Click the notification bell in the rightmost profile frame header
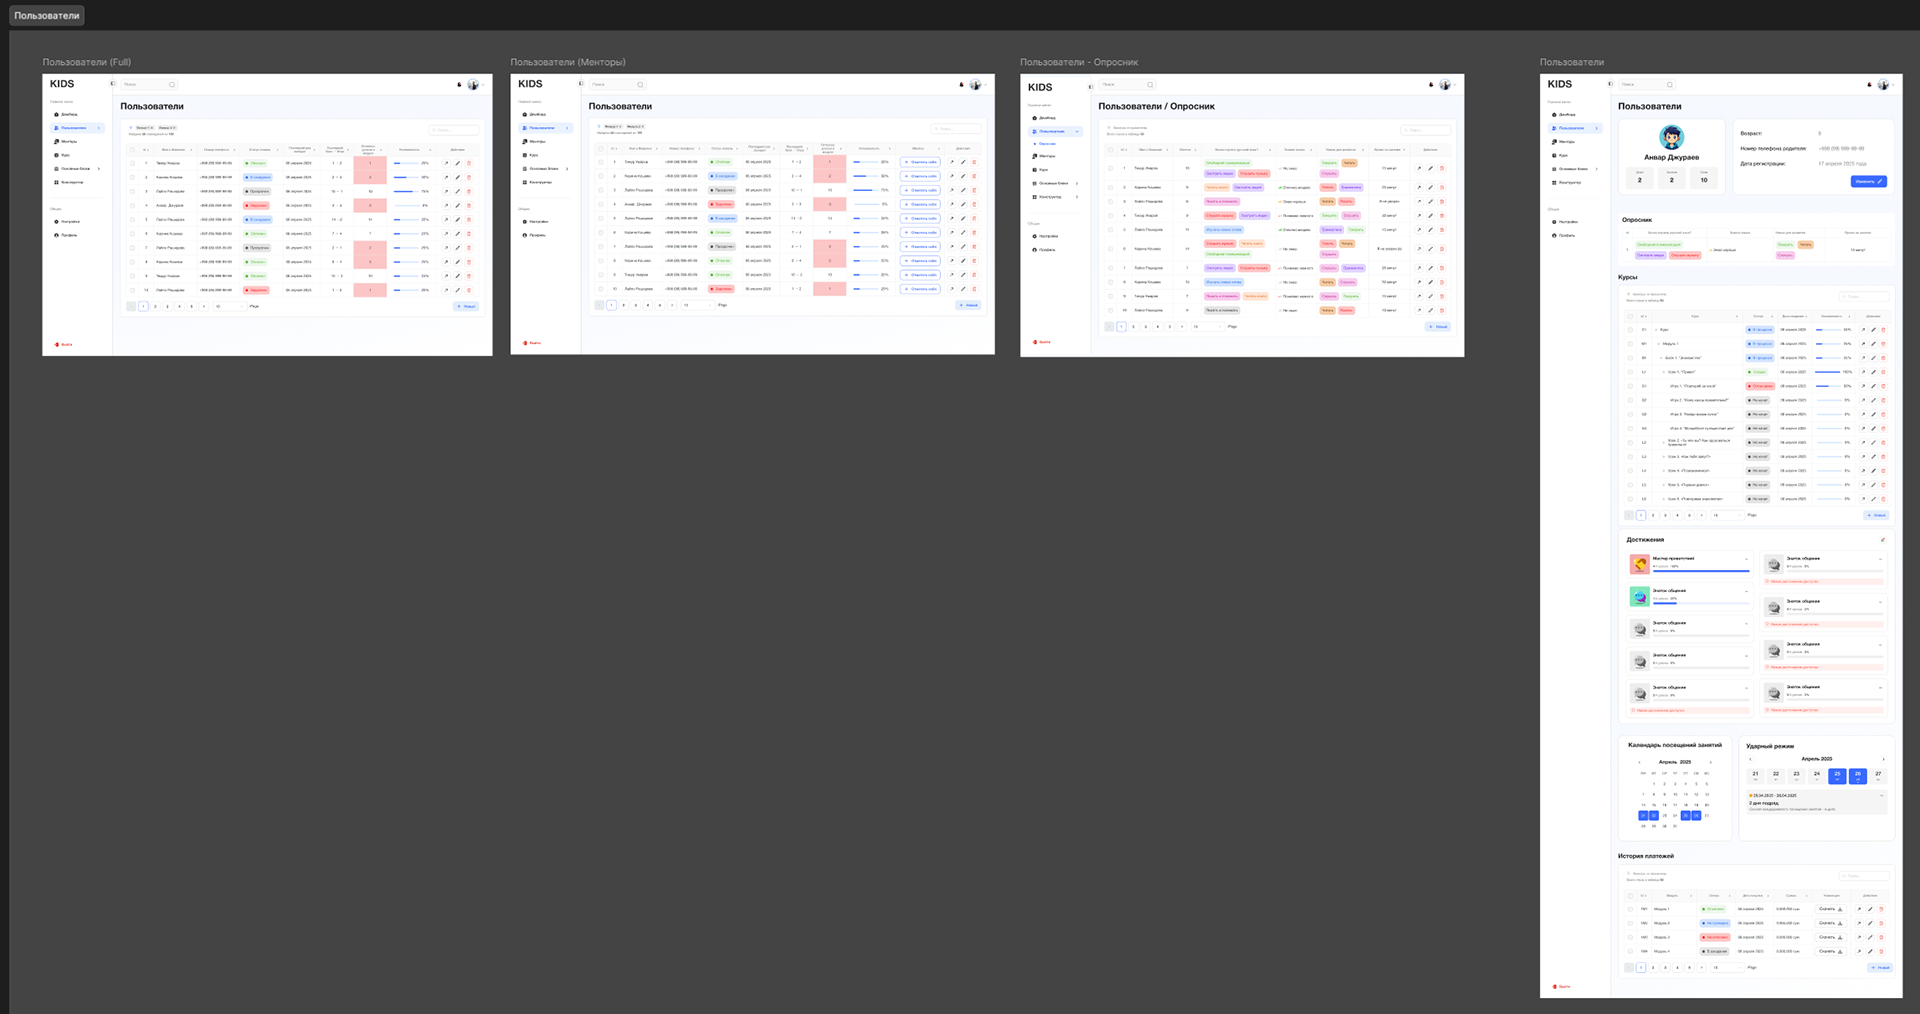The width and height of the screenshot is (1920, 1014). [x=1870, y=84]
